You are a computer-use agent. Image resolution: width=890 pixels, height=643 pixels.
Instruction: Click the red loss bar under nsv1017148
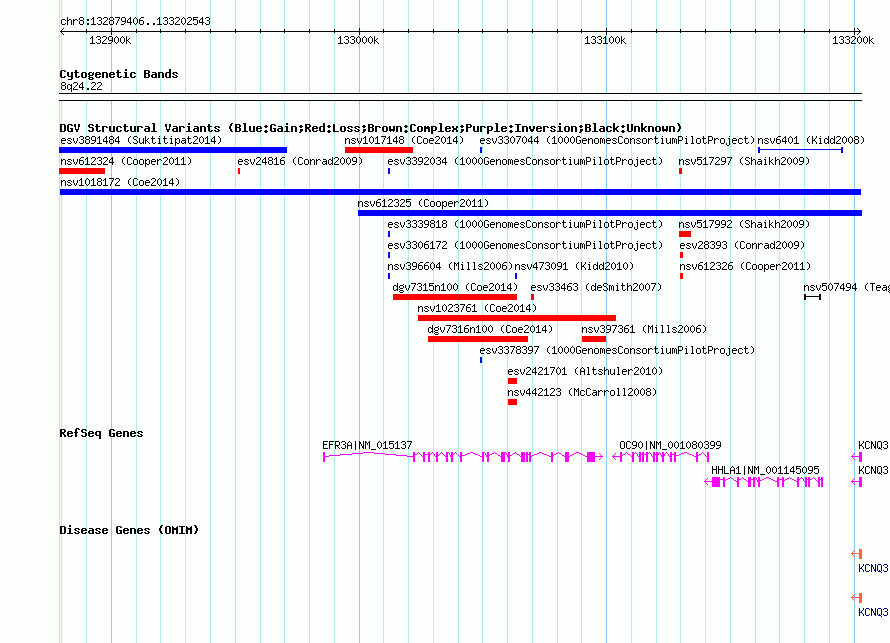(x=379, y=150)
